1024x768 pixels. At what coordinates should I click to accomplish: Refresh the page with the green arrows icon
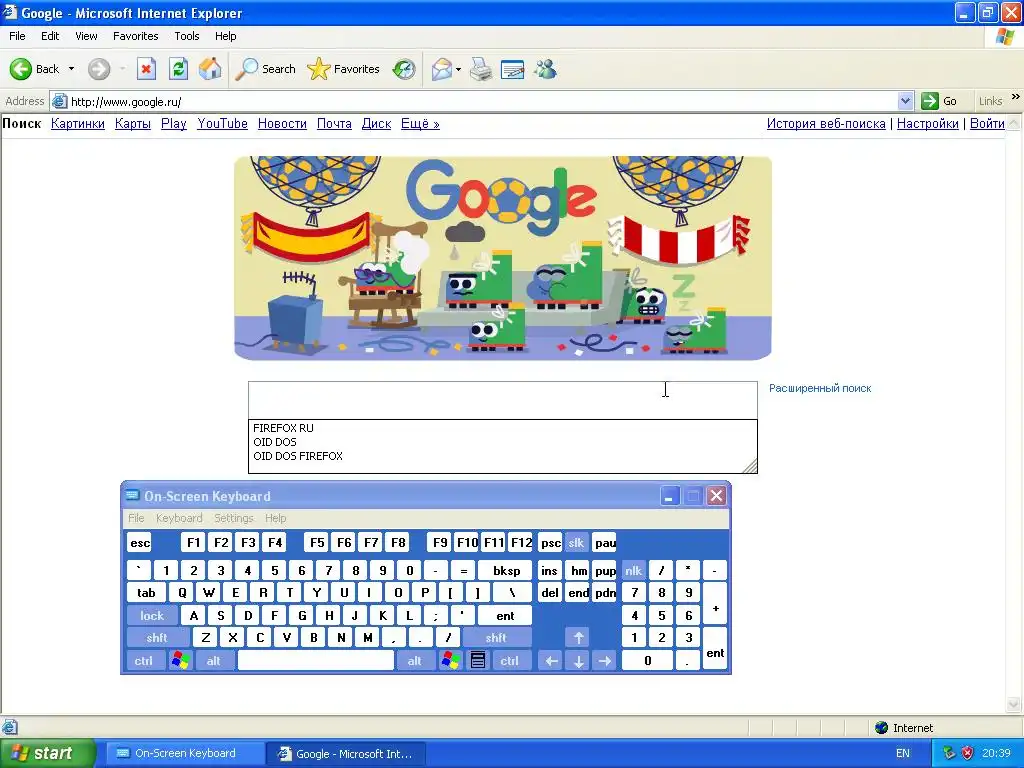[x=178, y=69]
